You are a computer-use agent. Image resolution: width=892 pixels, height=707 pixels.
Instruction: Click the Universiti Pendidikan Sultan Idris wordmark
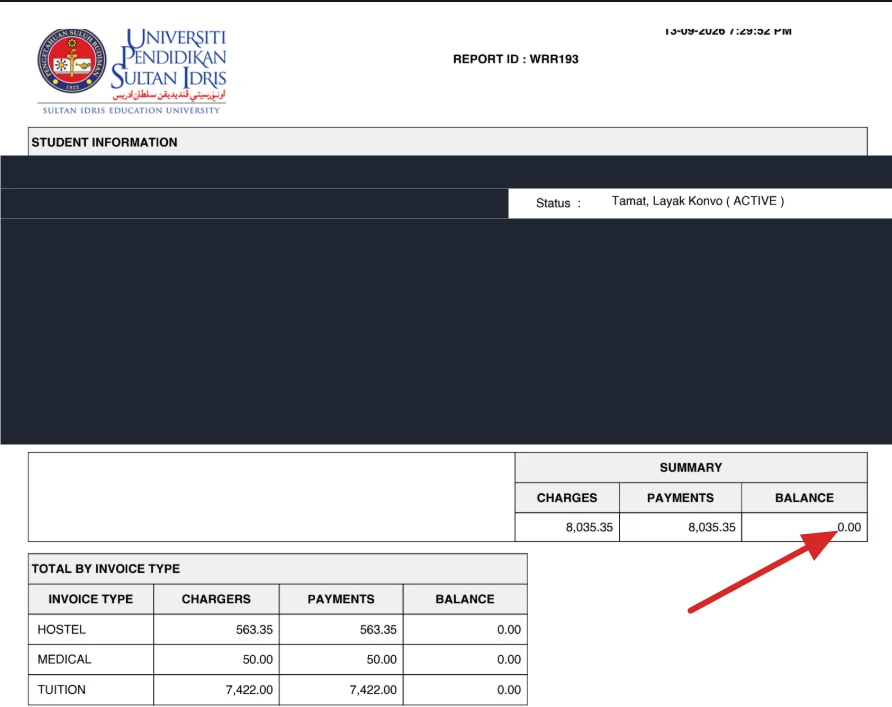pyautogui.click(x=169, y=65)
